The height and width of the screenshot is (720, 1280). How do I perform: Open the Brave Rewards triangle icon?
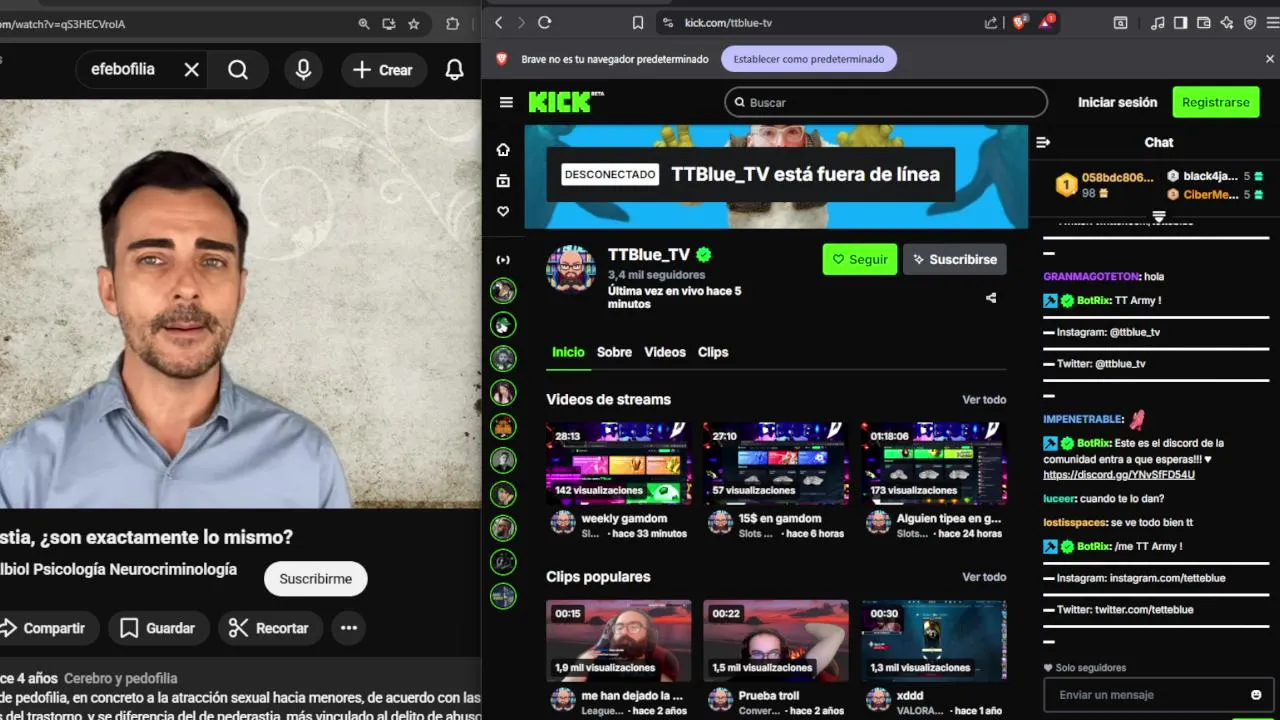(x=1045, y=22)
